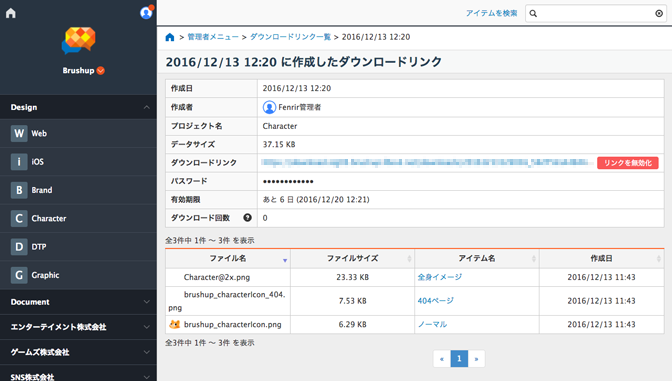
Task: Click the project name value Character
Action: pyautogui.click(x=280, y=126)
